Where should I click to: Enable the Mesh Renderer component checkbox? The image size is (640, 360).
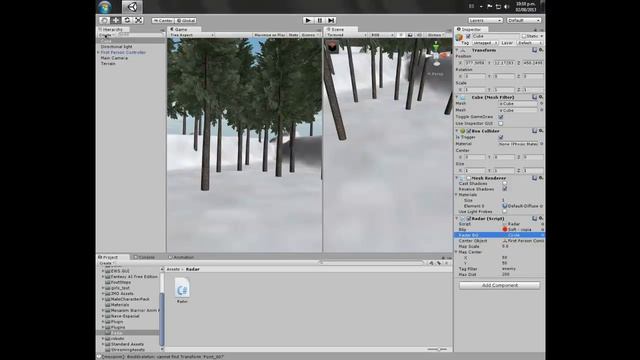pos(469,178)
